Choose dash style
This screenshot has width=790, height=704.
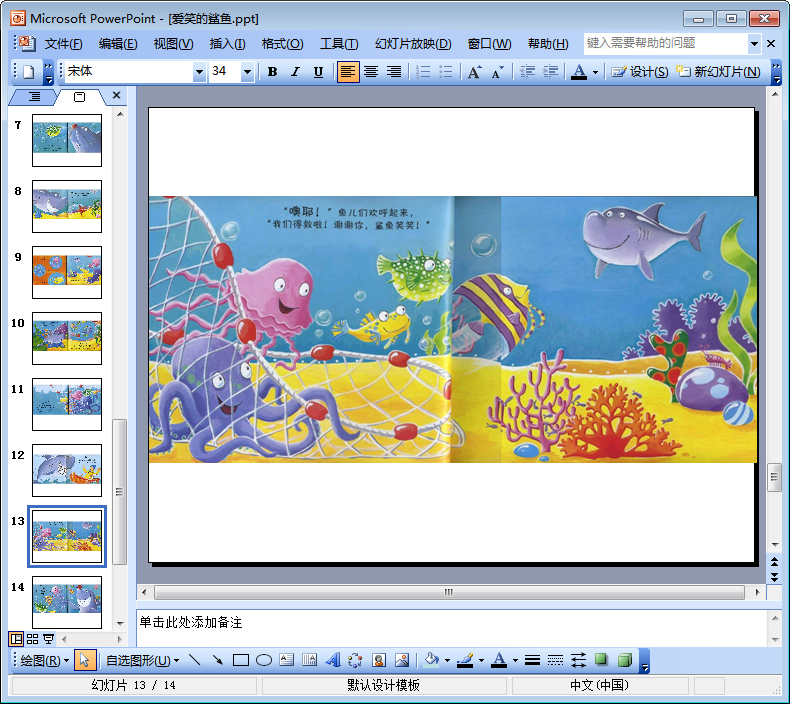coord(555,660)
